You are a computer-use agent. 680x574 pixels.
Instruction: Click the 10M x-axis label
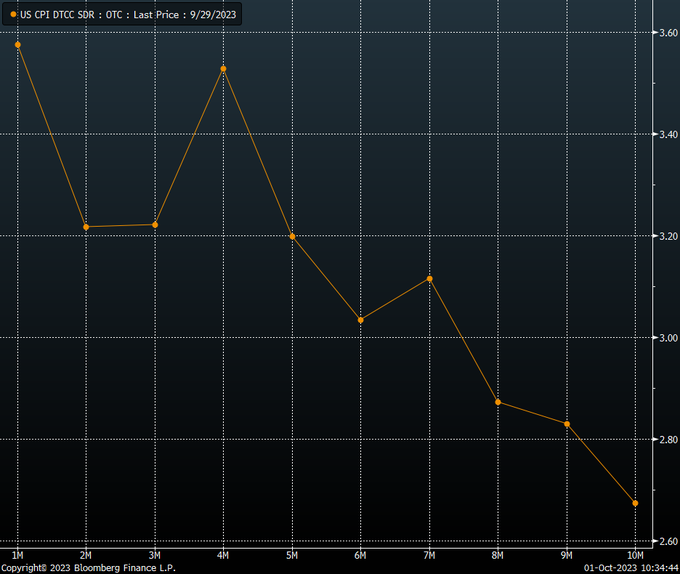tap(635, 555)
